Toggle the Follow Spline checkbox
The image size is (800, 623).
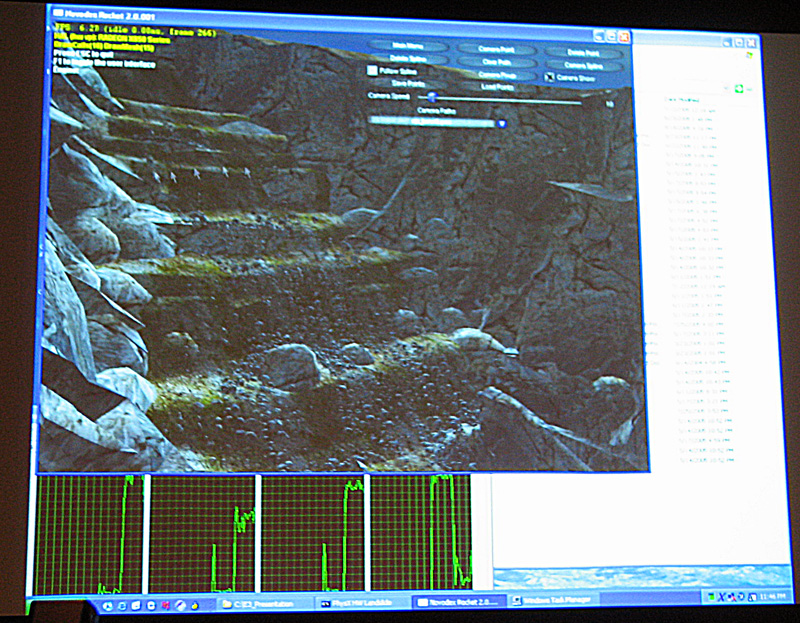[x=372, y=71]
